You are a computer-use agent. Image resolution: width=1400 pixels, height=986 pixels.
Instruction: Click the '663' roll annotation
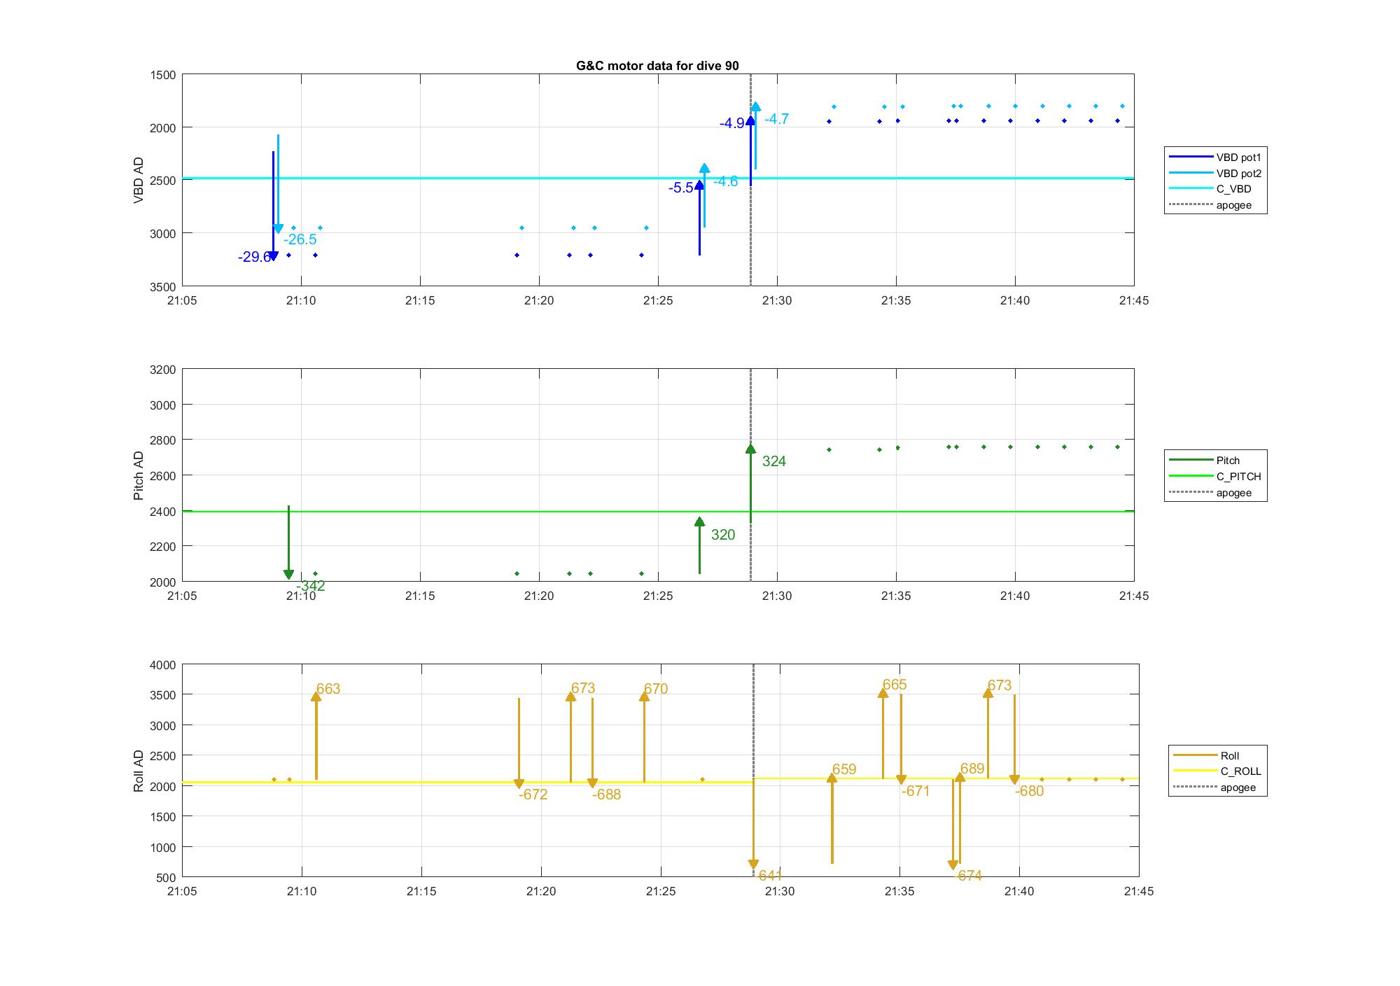click(x=328, y=689)
